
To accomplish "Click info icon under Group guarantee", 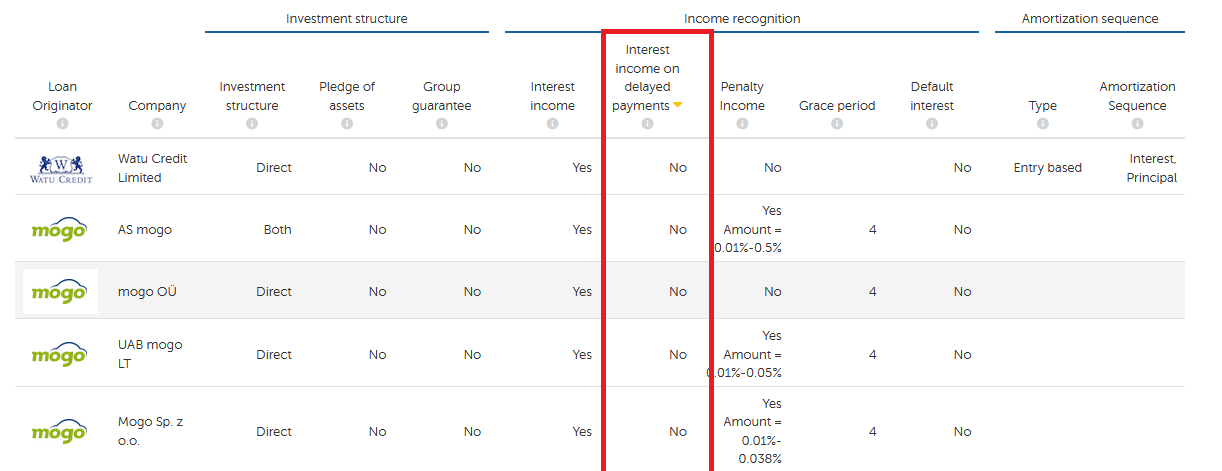I will click(442, 124).
